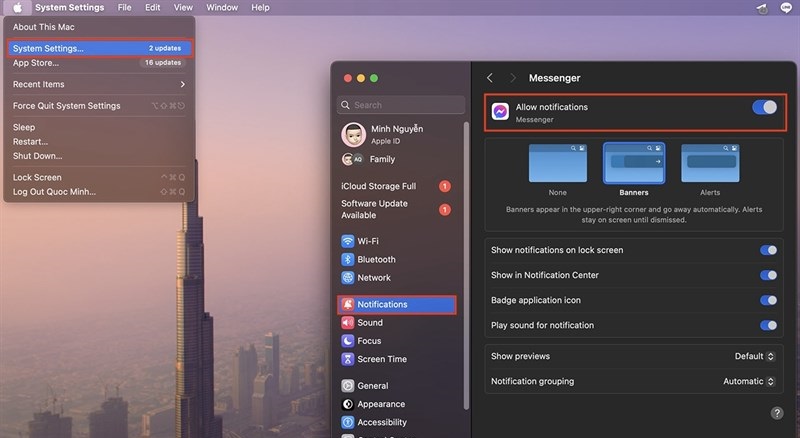The image size is (800, 438).
Task: Click the Screen Time hourglass icon
Action: click(347, 359)
